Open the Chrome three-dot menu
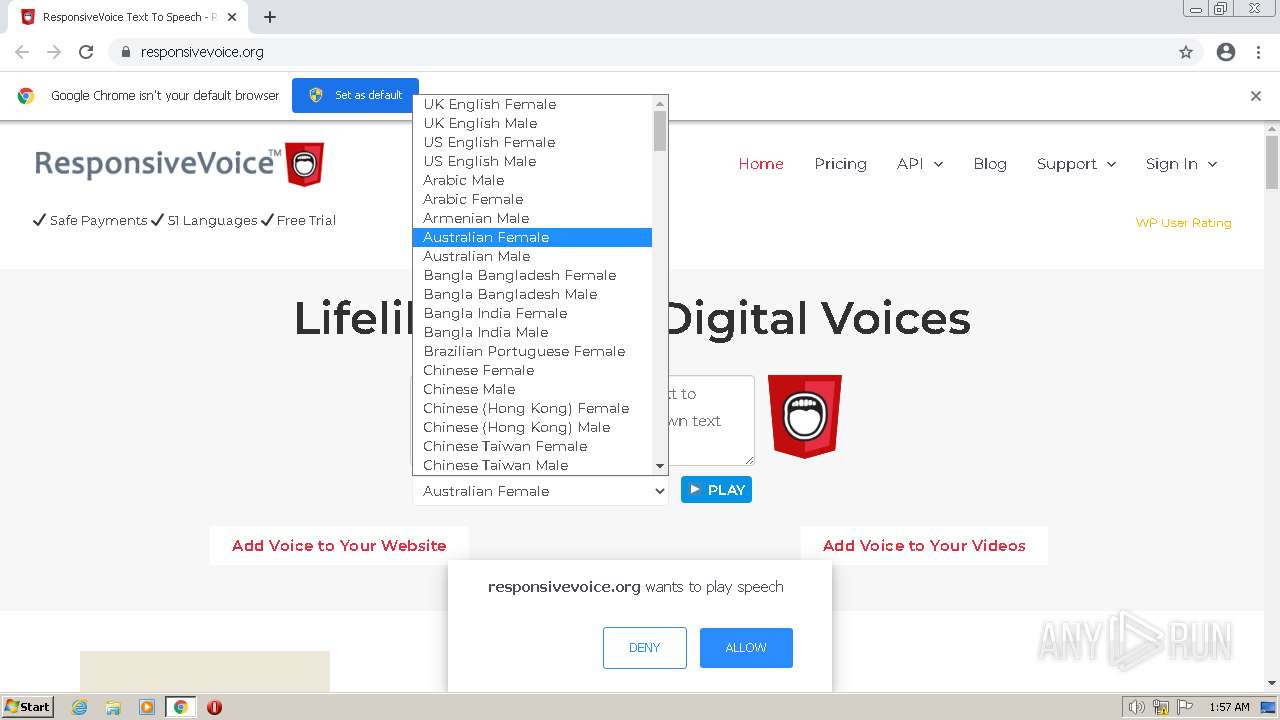 pyautogui.click(x=1259, y=52)
